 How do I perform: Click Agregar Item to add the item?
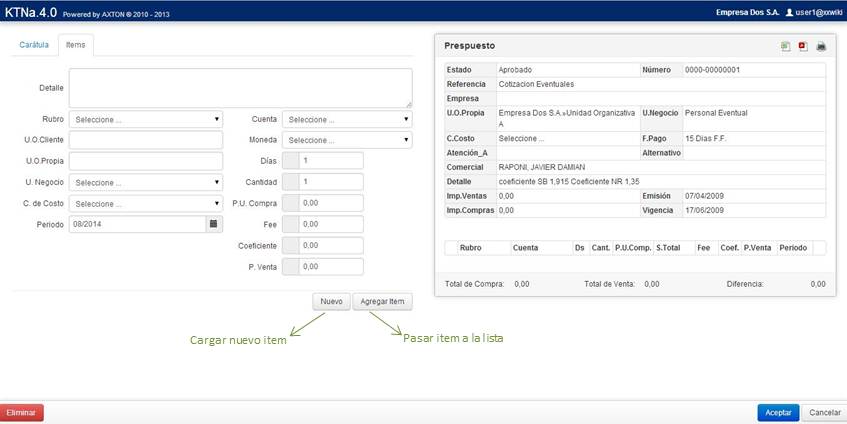click(x=382, y=301)
